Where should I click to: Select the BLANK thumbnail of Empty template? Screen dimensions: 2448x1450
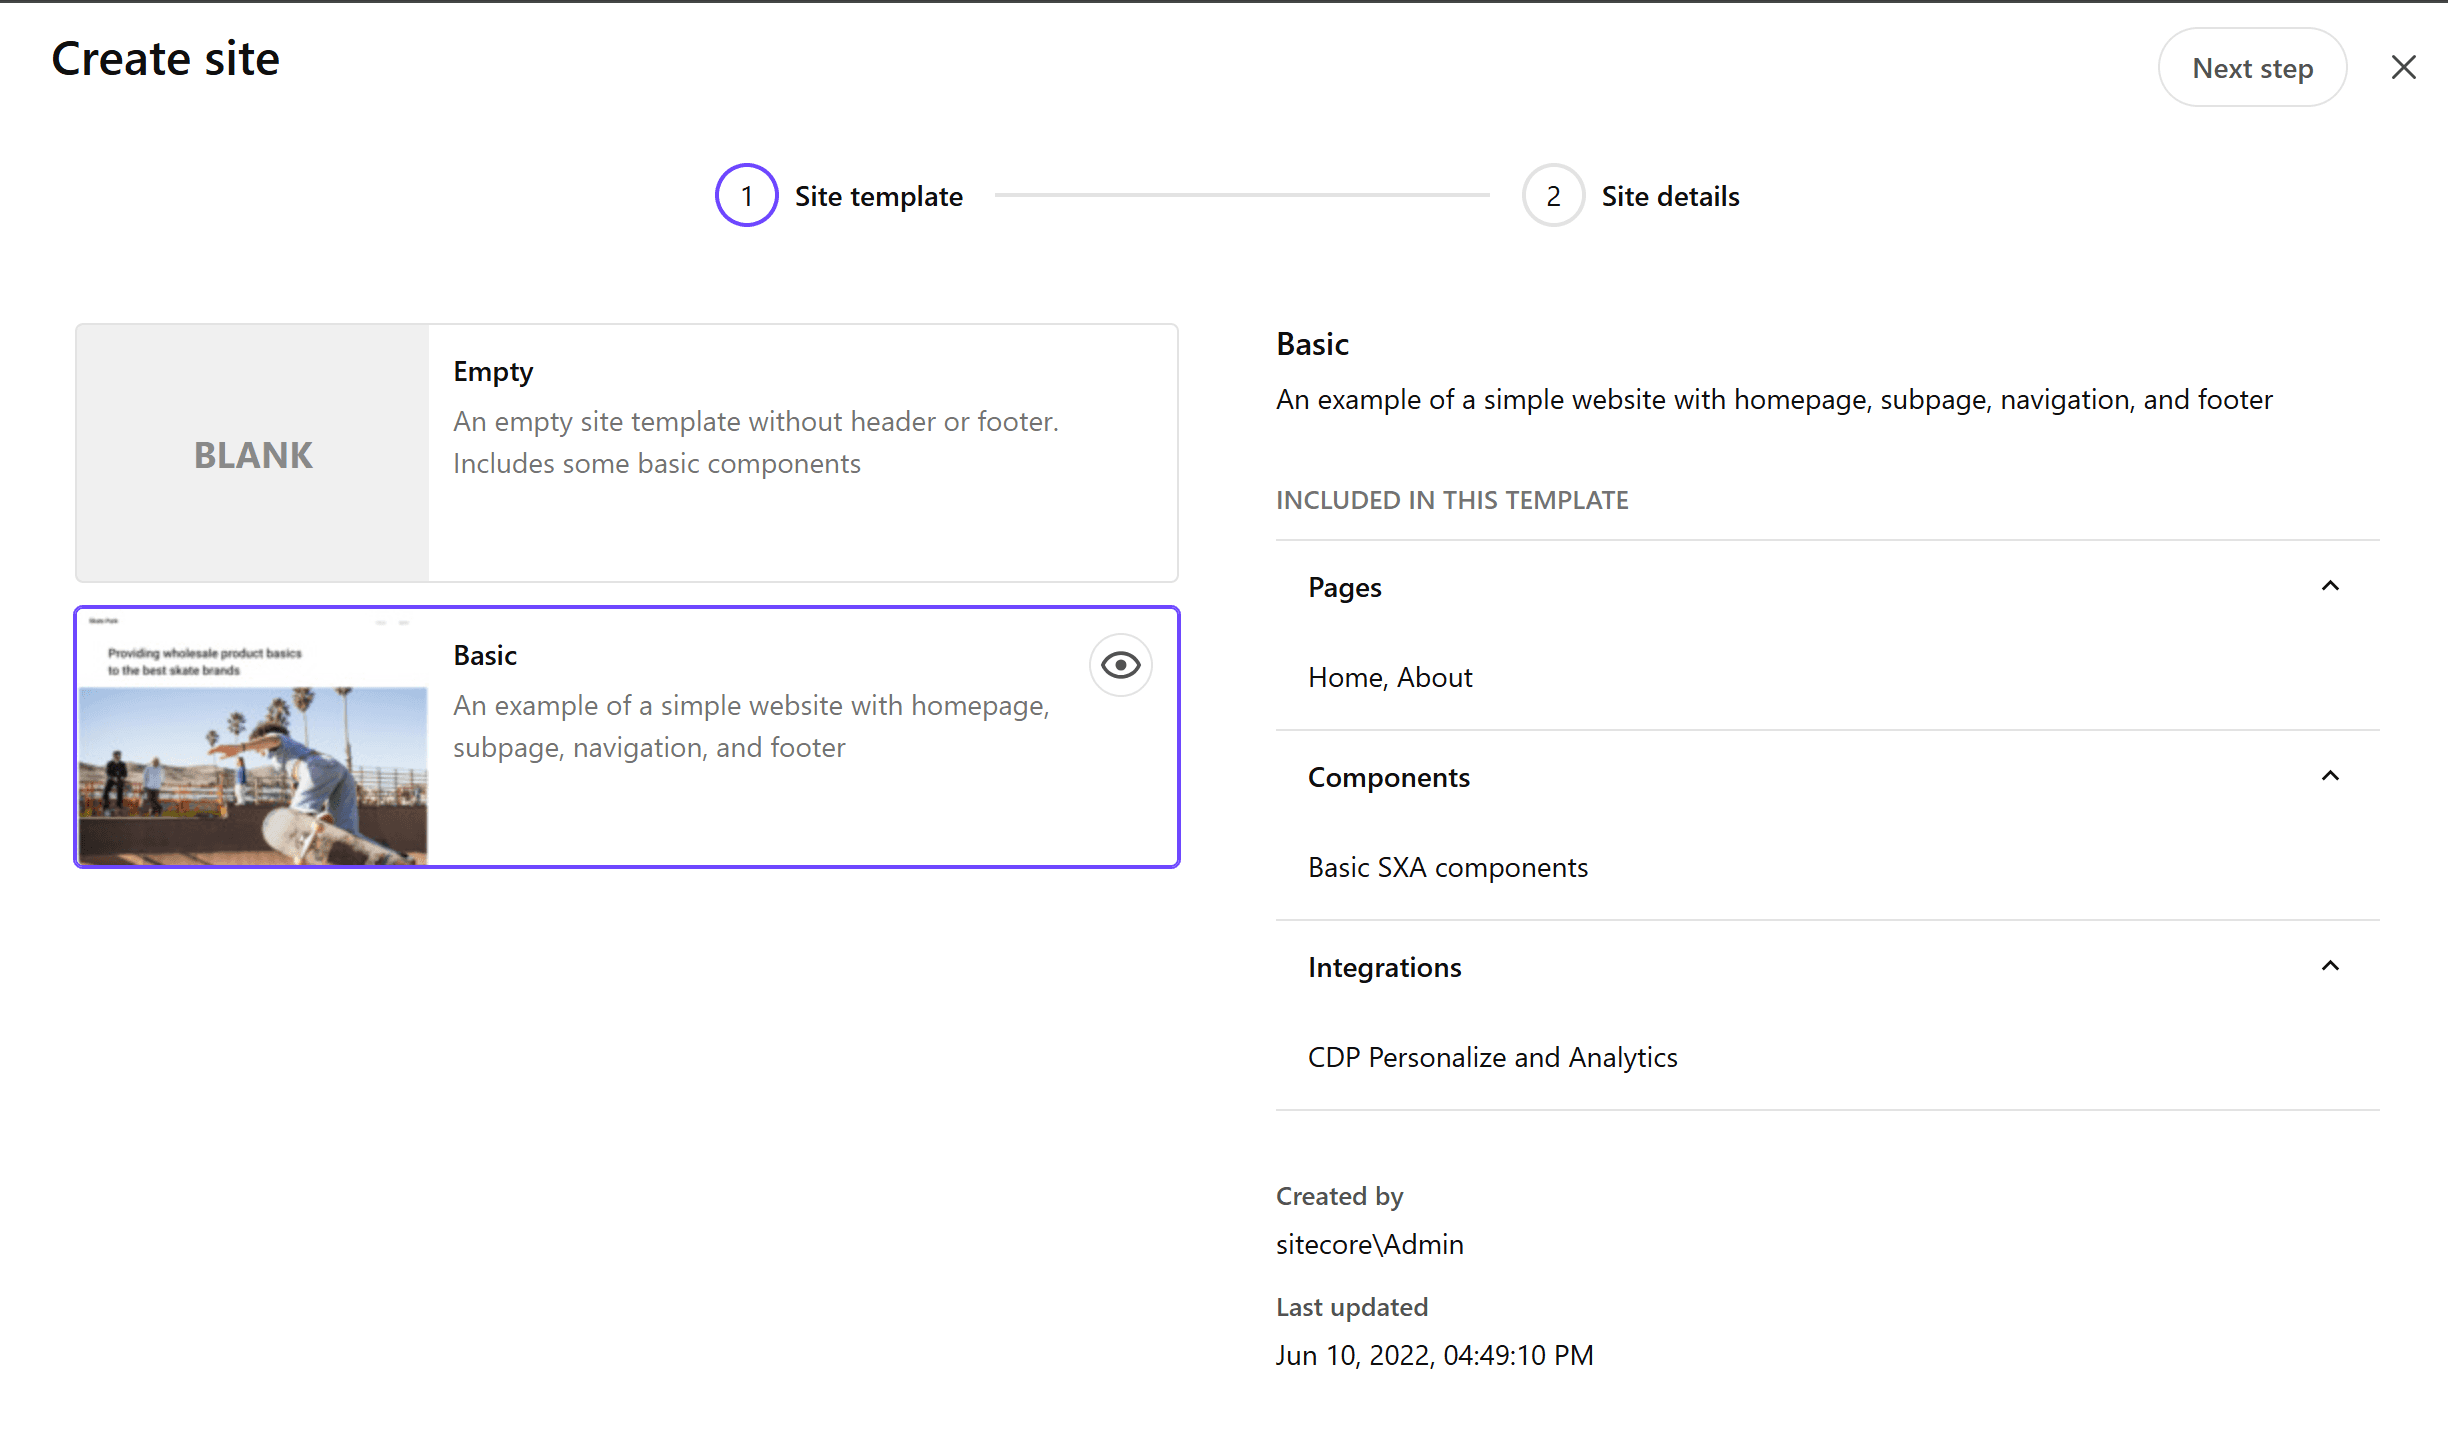tap(253, 454)
